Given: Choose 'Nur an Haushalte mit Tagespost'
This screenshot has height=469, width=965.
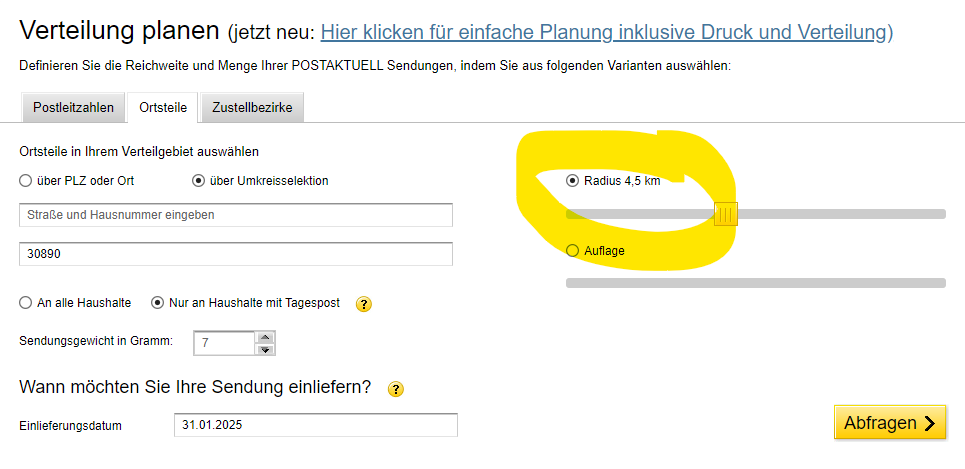Looking at the screenshot, I should 158,303.
